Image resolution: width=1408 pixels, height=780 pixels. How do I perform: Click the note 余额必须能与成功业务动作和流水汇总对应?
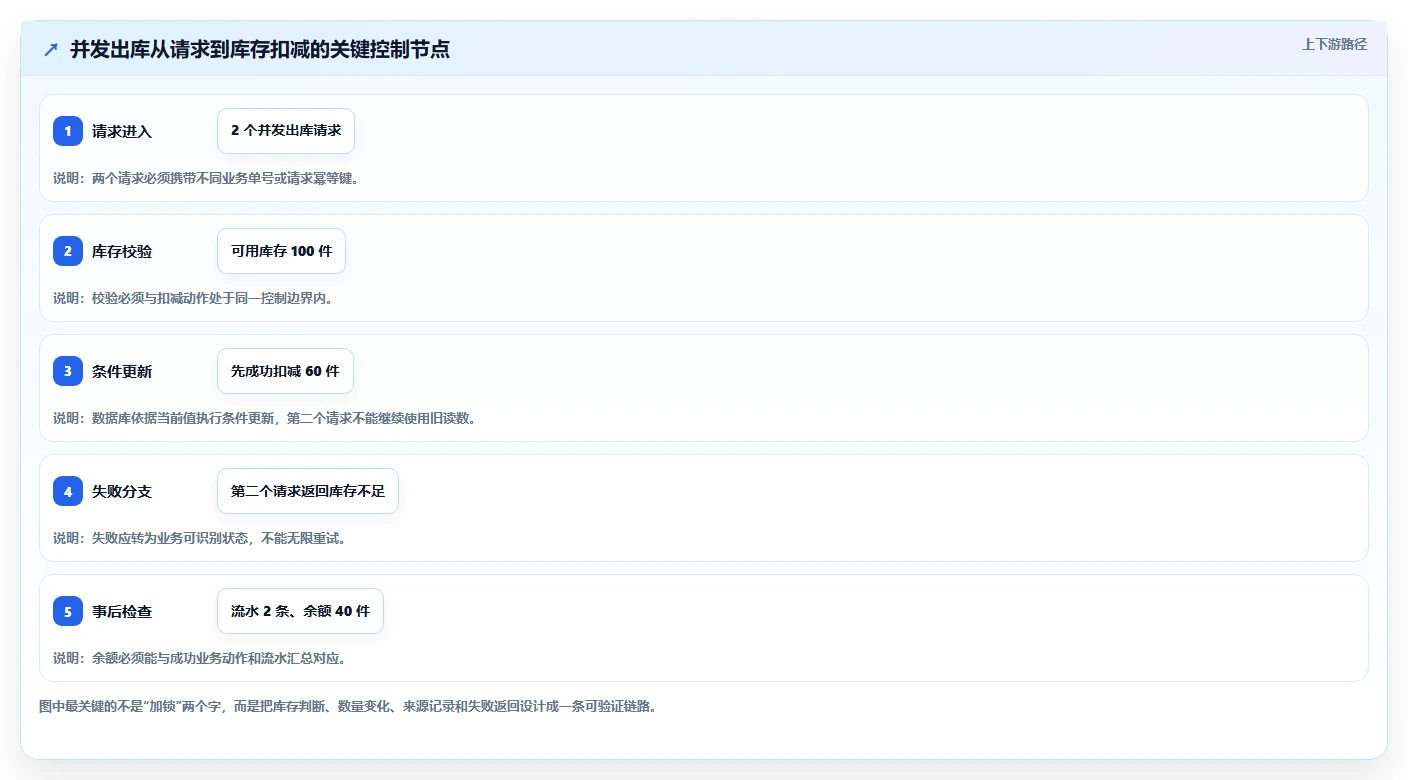tap(200, 658)
